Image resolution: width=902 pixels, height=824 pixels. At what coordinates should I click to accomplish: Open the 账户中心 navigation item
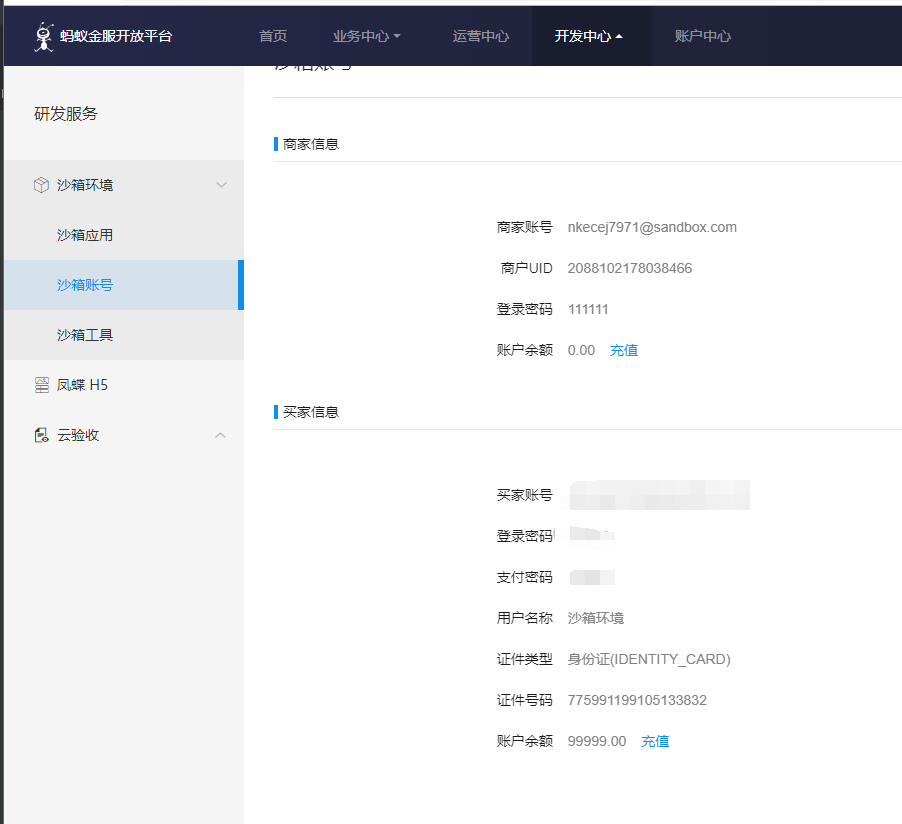click(x=702, y=36)
